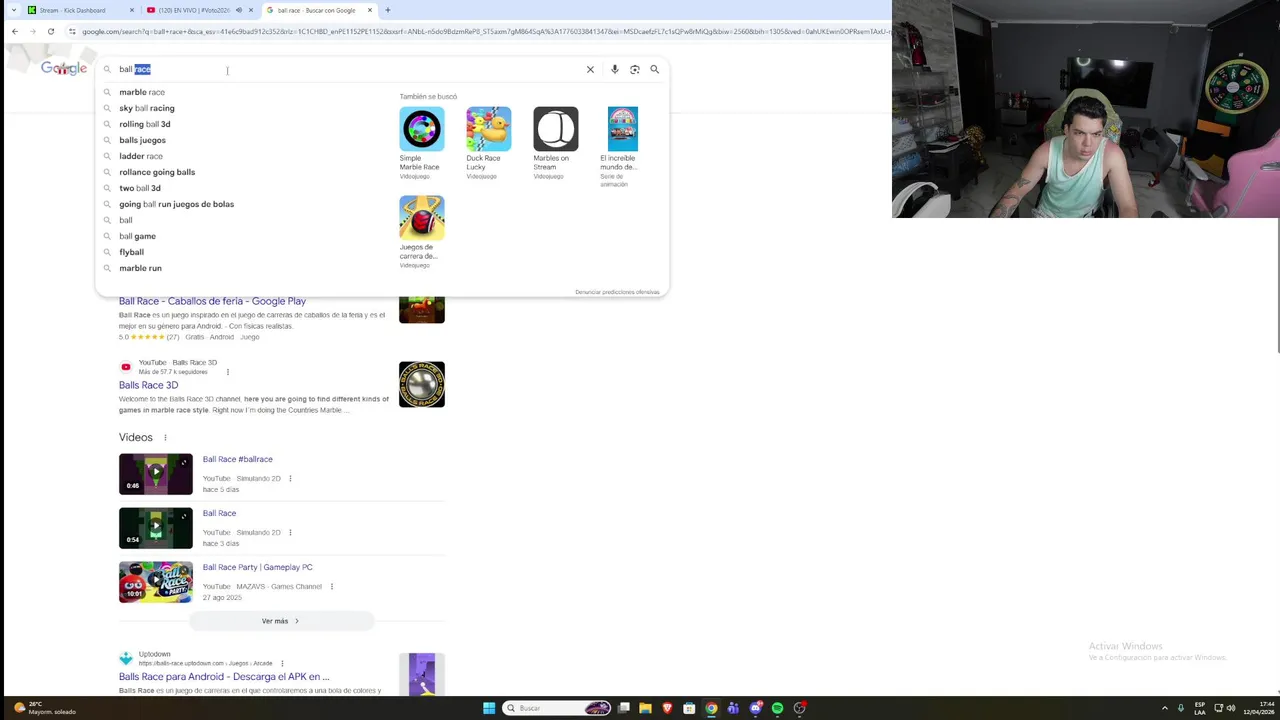1280x720 pixels.
Task: Open the Windows Start menu
Action: click(x=489, y=708)
